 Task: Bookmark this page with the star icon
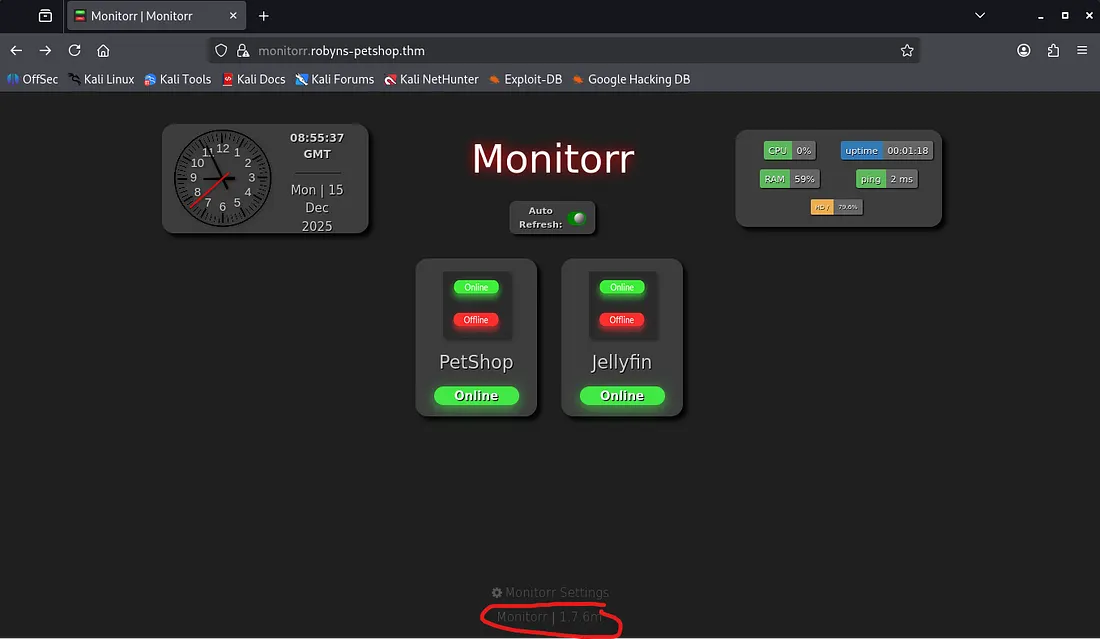(x=907, y=50)
